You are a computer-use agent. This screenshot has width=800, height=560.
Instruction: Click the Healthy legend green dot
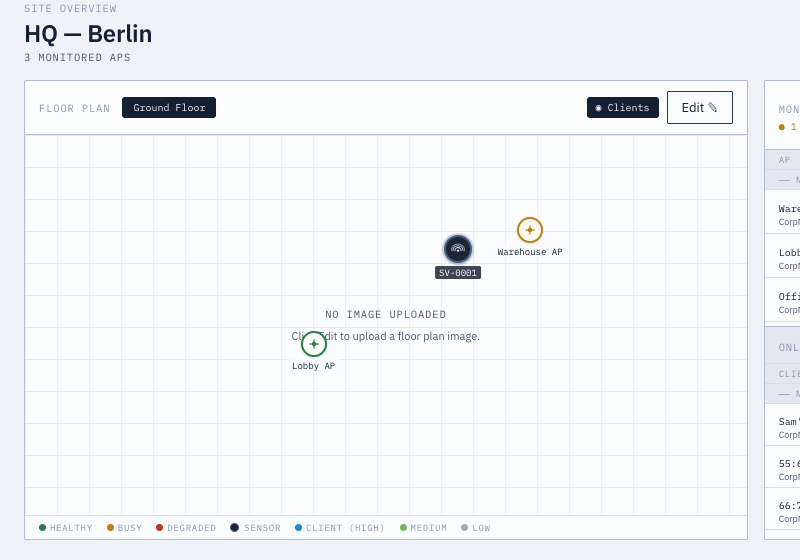pyautogui.click(x=42, y=527)
